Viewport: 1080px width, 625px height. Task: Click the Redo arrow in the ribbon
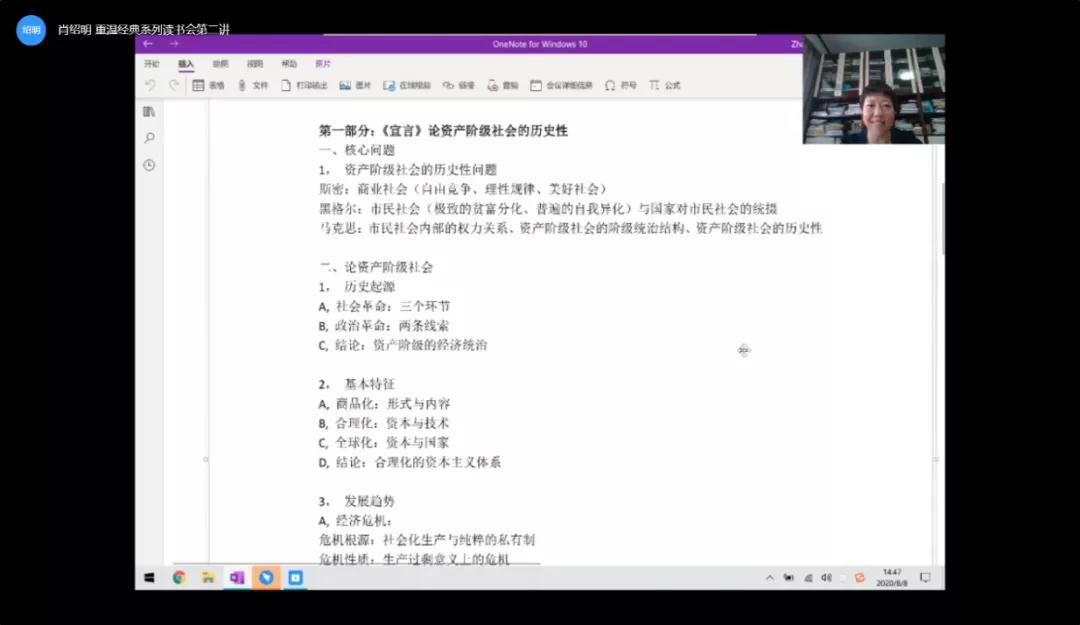[174, 86]
